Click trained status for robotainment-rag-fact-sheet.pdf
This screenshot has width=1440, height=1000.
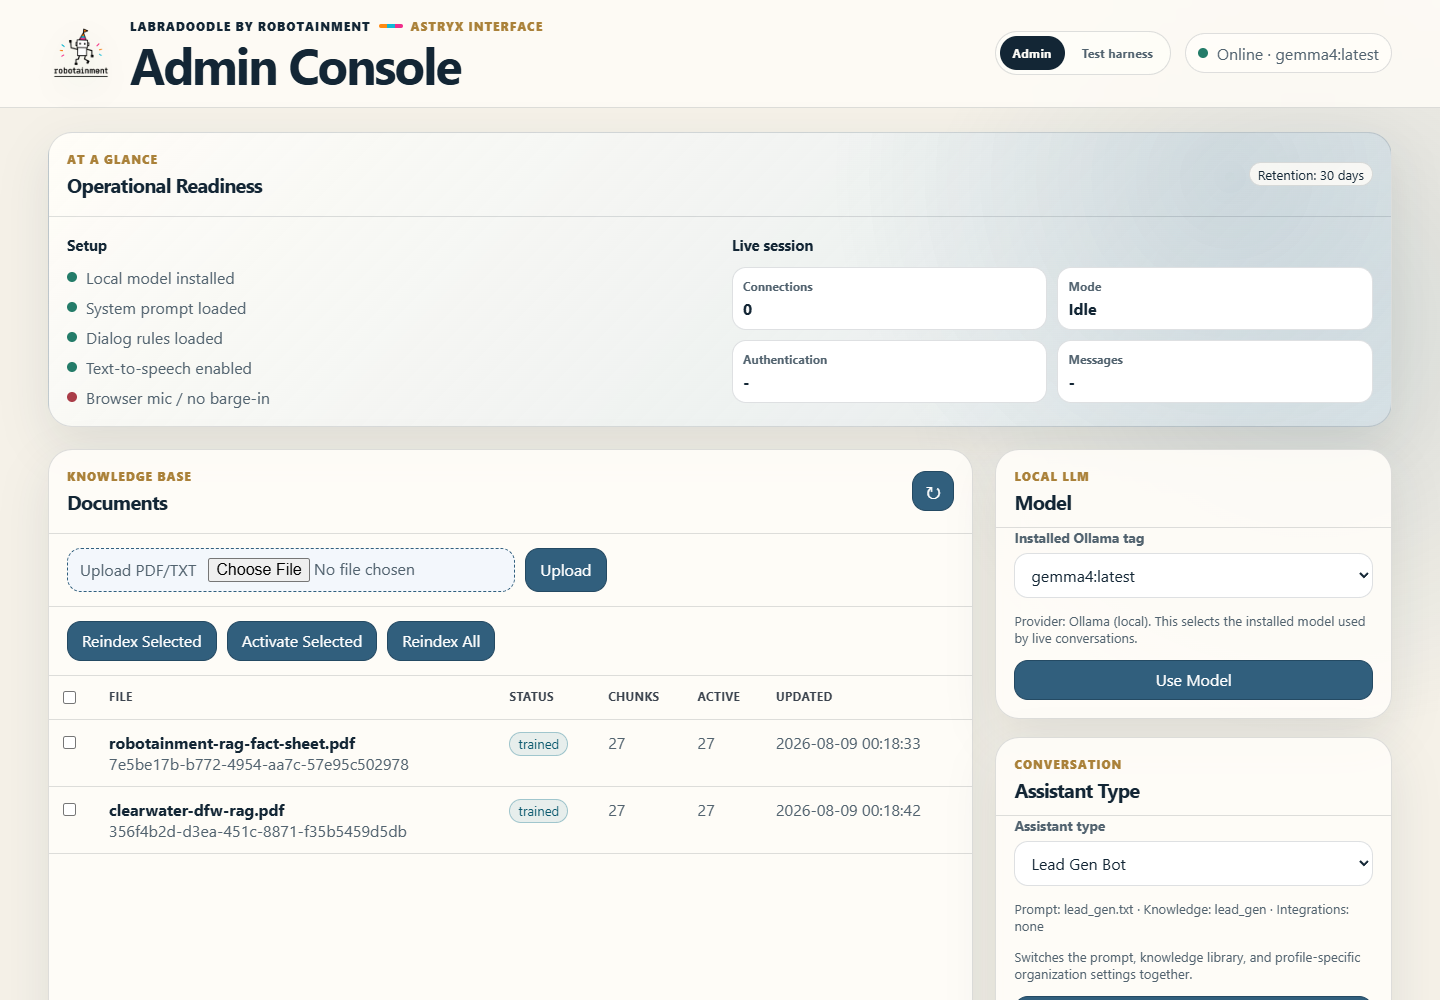(538, 744)
